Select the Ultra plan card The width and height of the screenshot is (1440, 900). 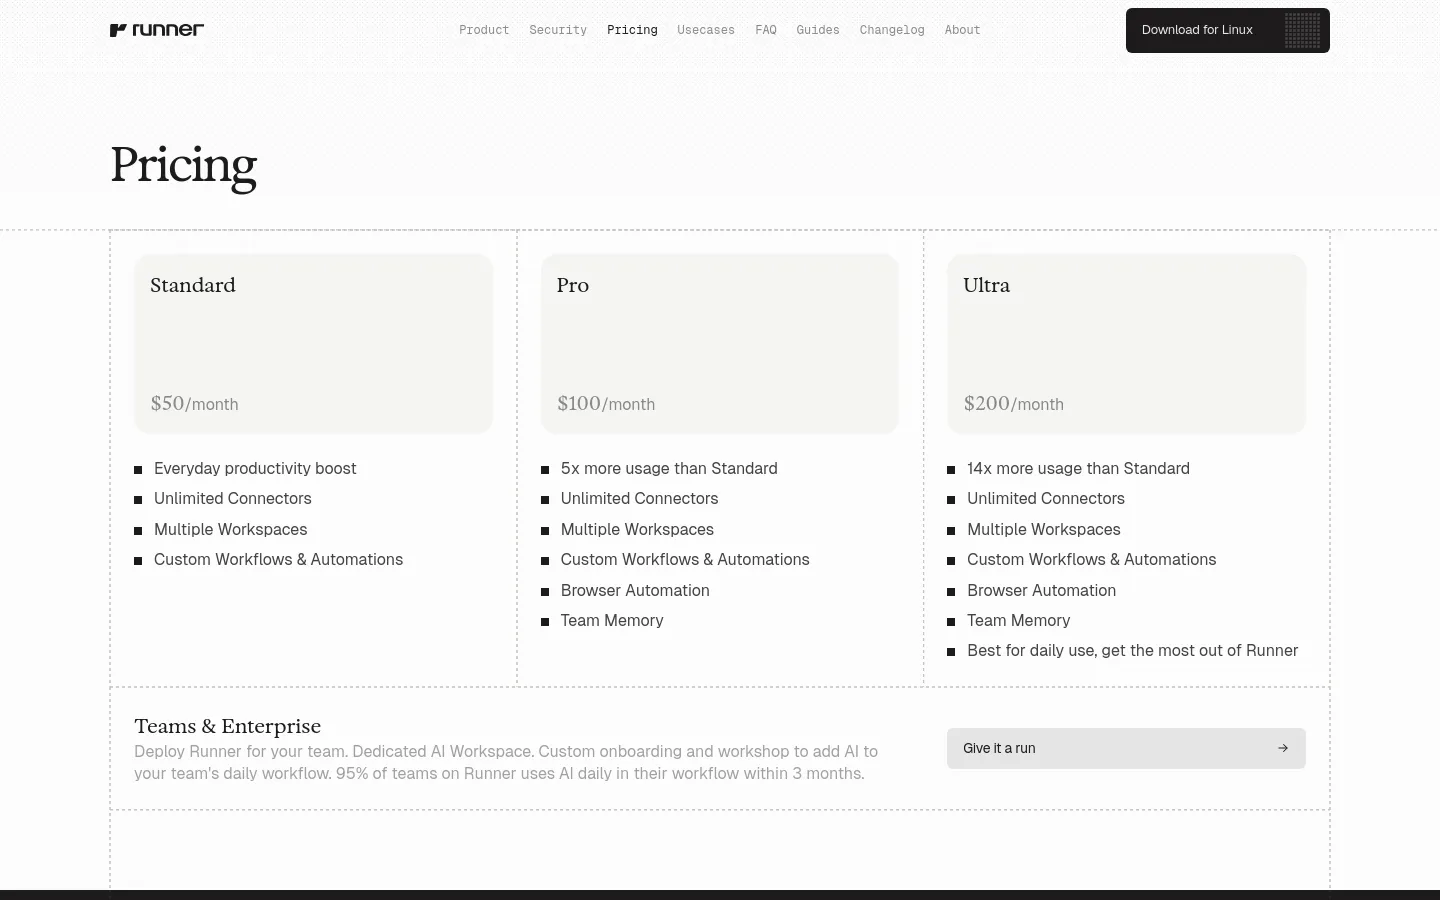pyautogui.click(x=1126, y=344)
